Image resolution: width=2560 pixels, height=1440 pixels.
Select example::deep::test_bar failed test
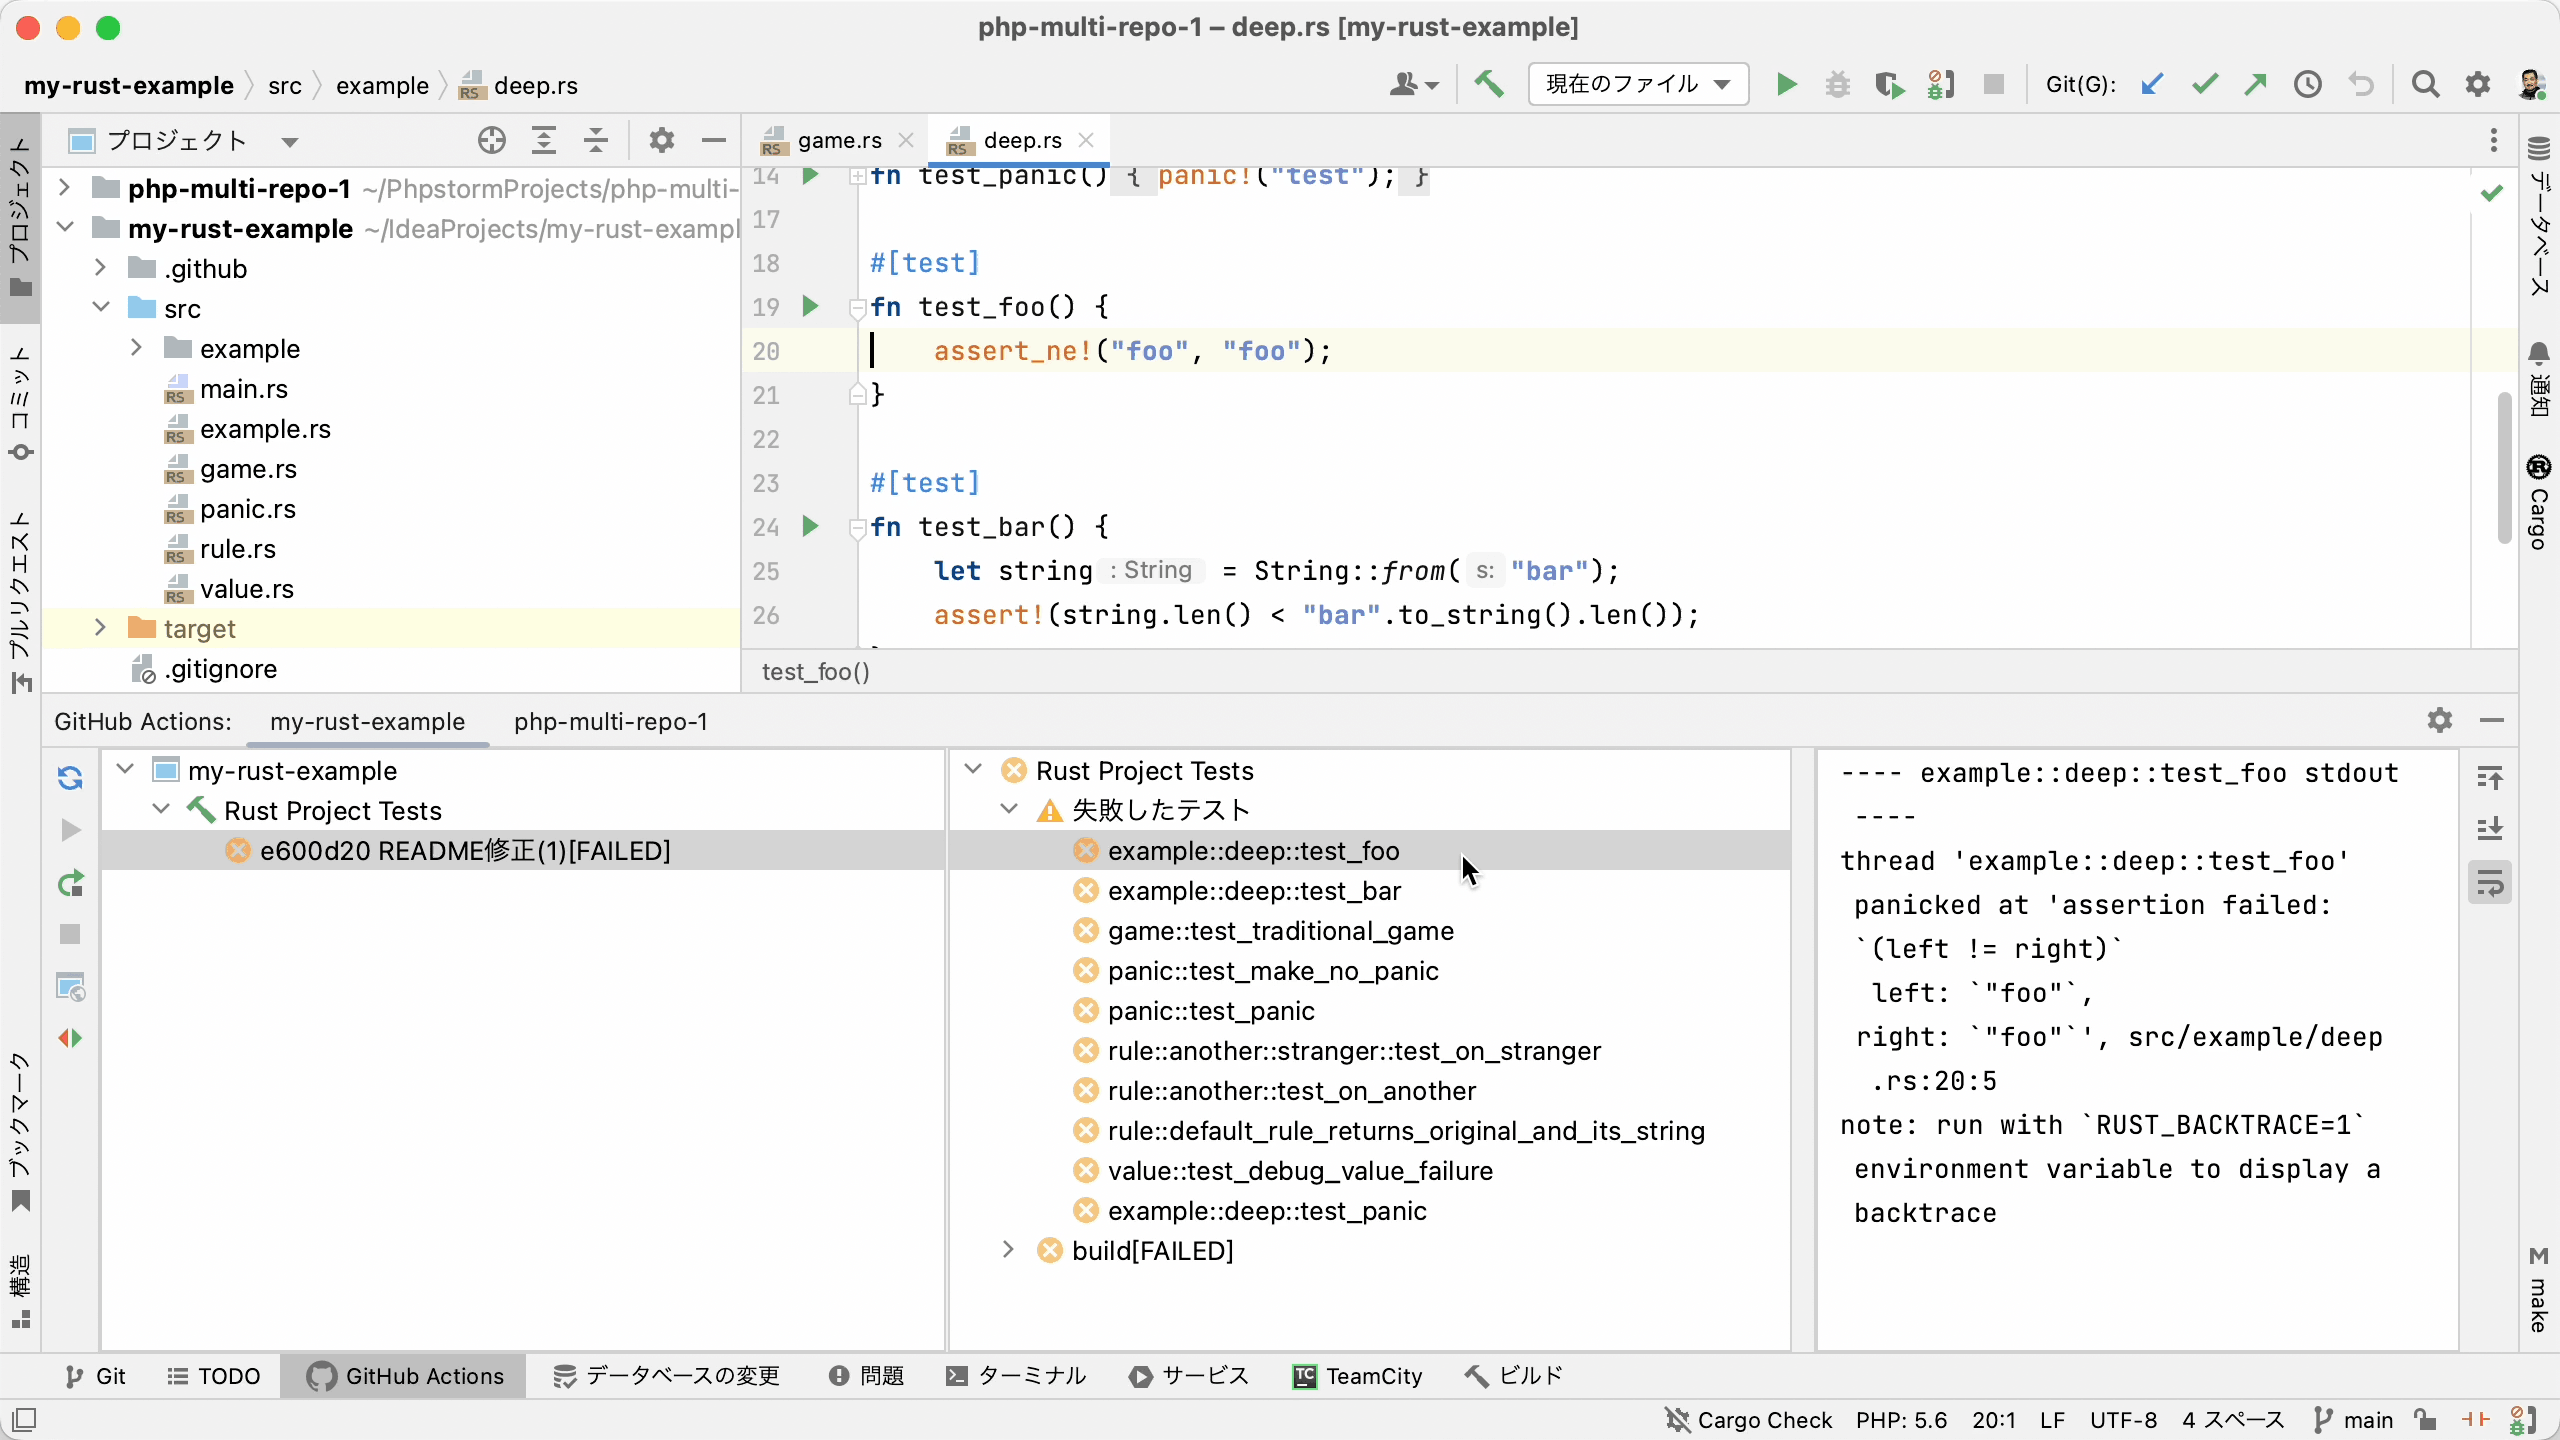[x=1254, y=891]
